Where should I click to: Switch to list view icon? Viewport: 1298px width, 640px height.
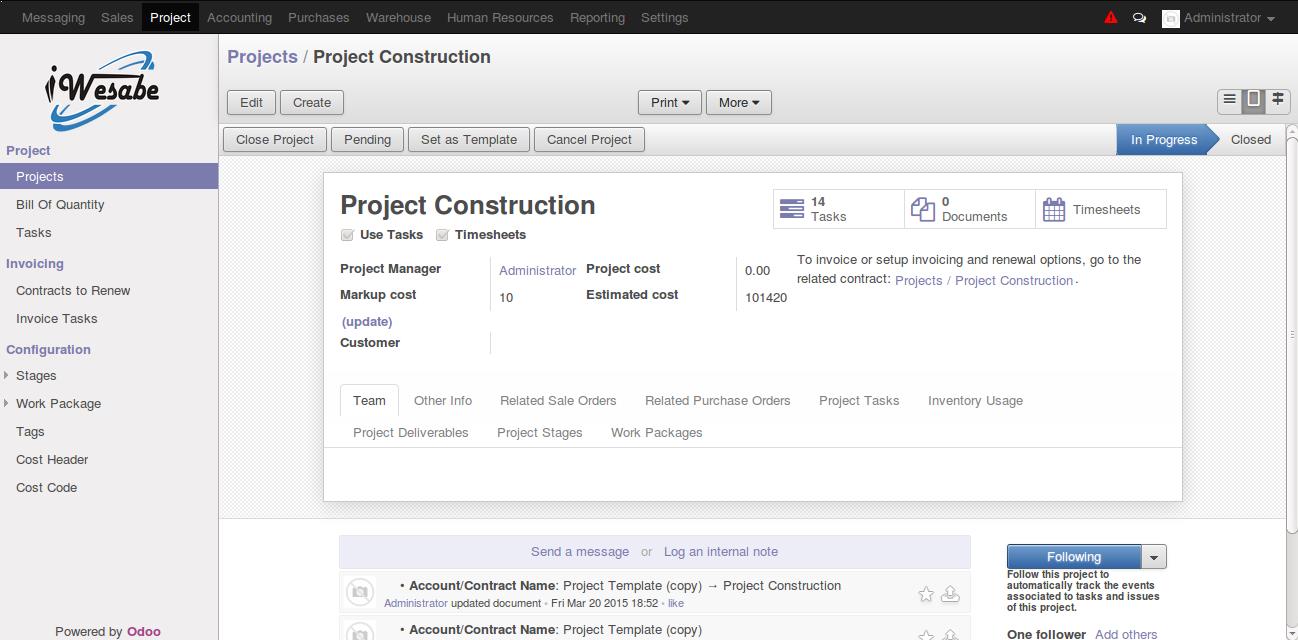(1229, 100)
